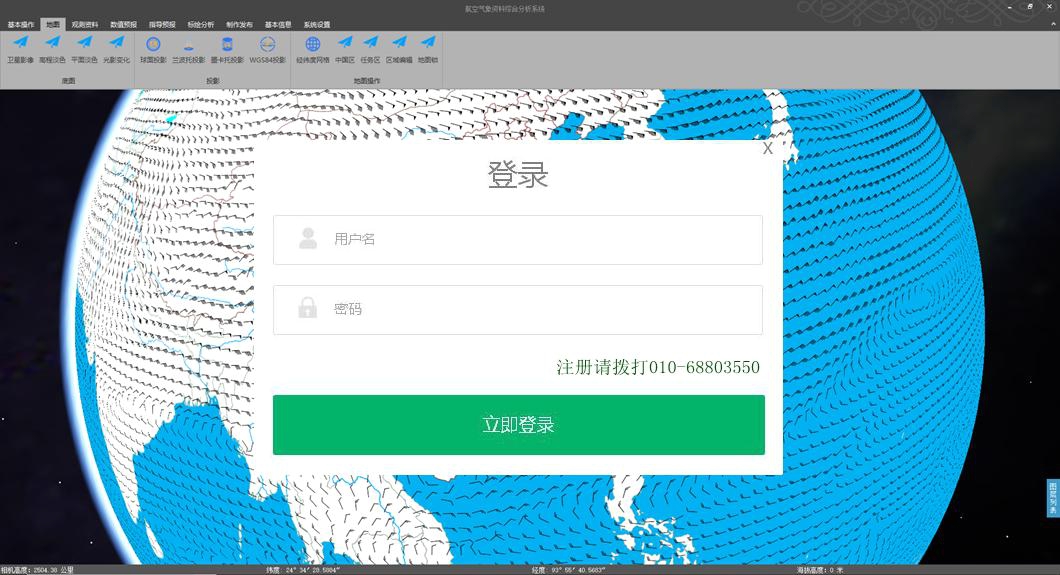Image resolution: width=1060 pixels, height=575 pixels.
Task: Switch to the 观测资料 tab
Action: click(85, 24)
